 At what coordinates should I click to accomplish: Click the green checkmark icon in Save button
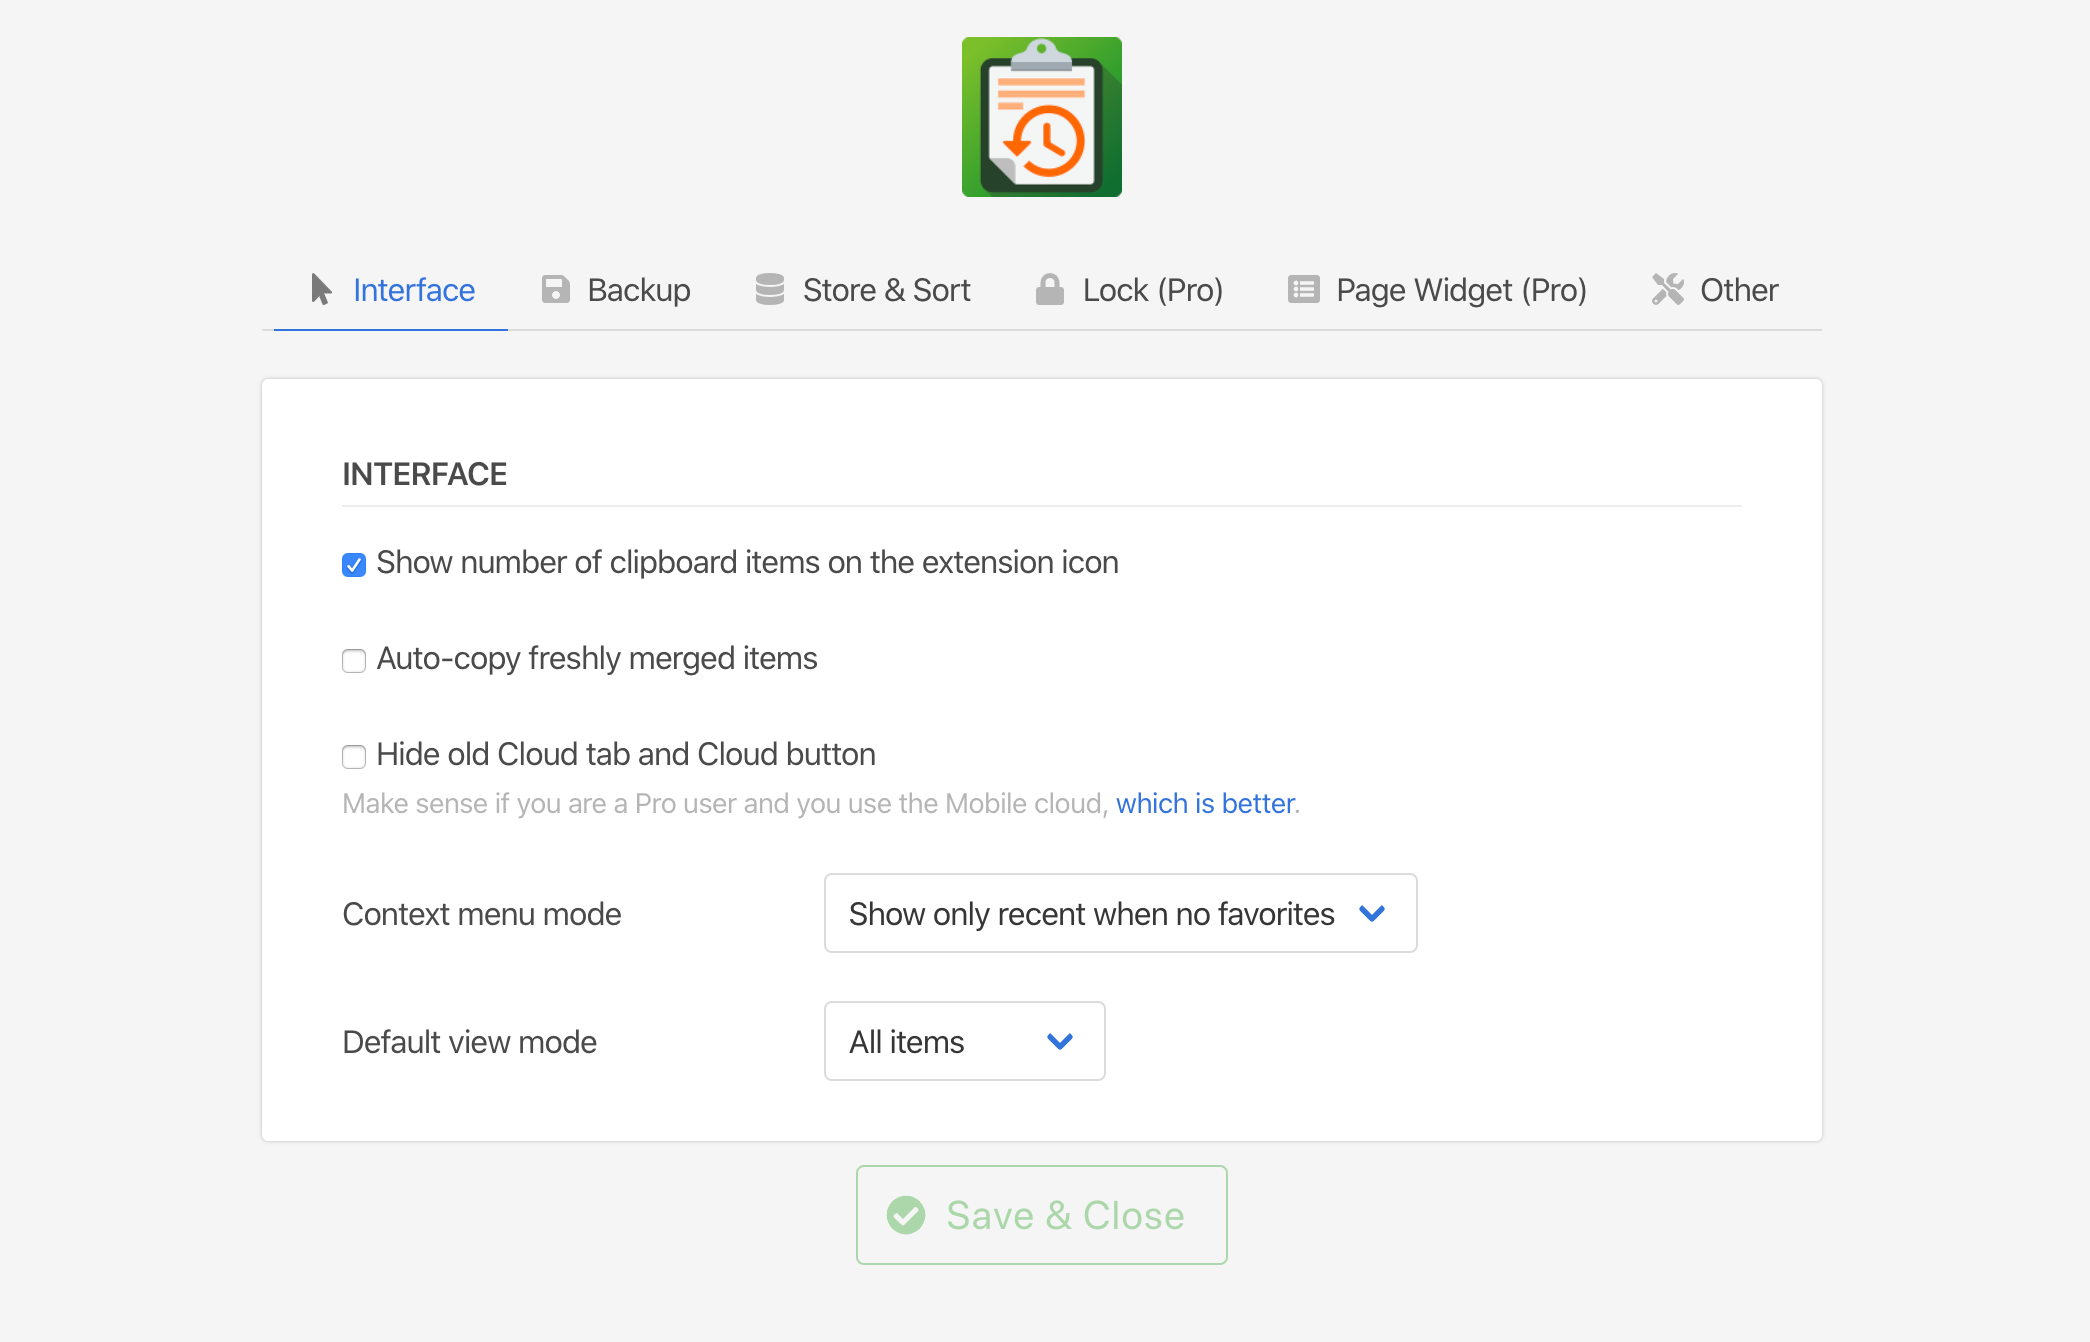pyautogui.click(x=906, y=1215)
